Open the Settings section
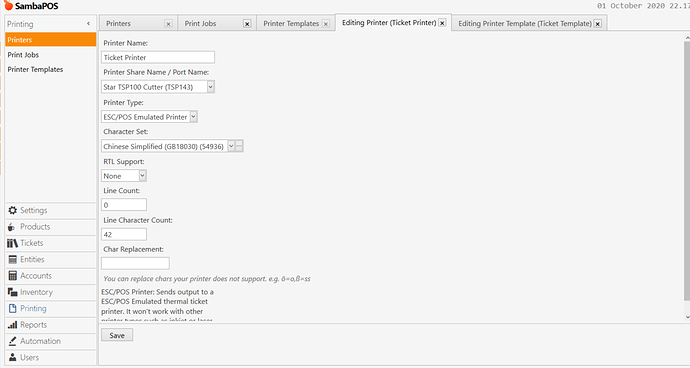 pyautogui.click(x=51, y=210)
